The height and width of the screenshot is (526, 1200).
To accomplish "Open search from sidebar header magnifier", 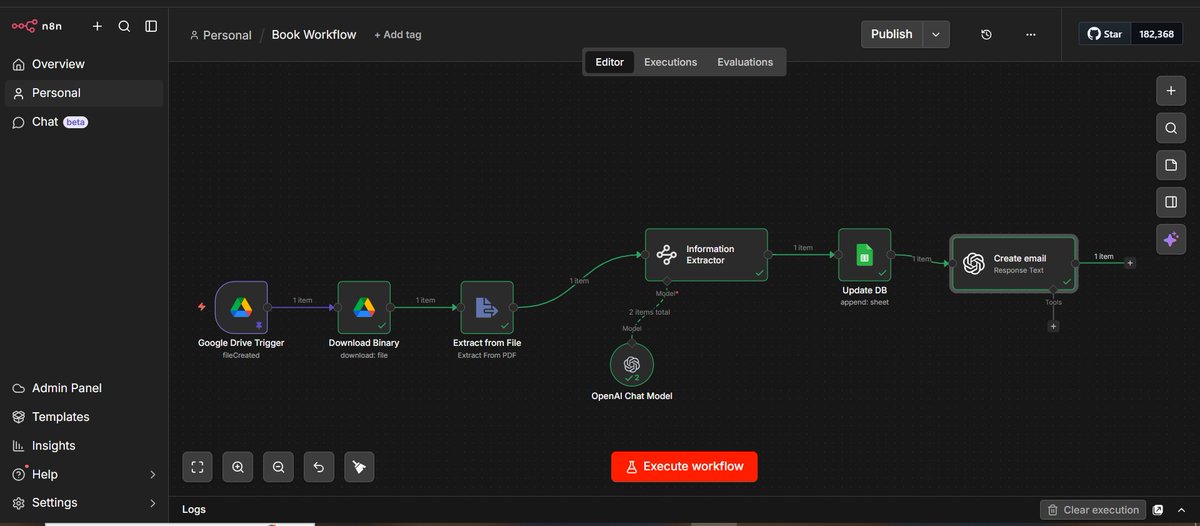I will tap(124, 26).
